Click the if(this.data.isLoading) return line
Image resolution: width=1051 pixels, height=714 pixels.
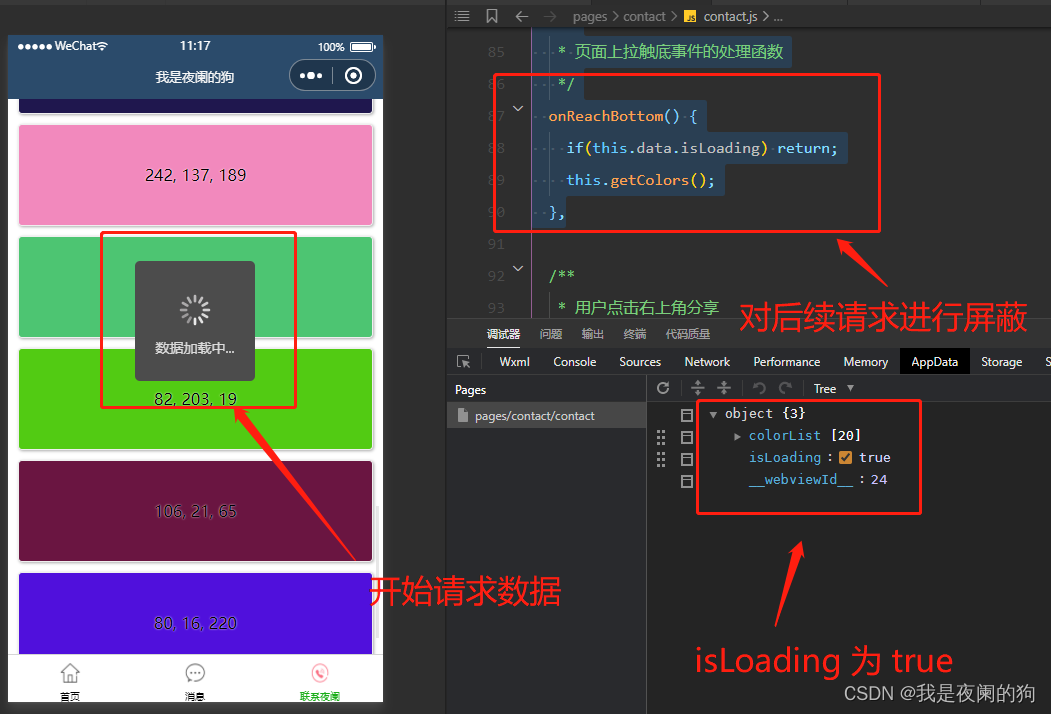(702, 147)
